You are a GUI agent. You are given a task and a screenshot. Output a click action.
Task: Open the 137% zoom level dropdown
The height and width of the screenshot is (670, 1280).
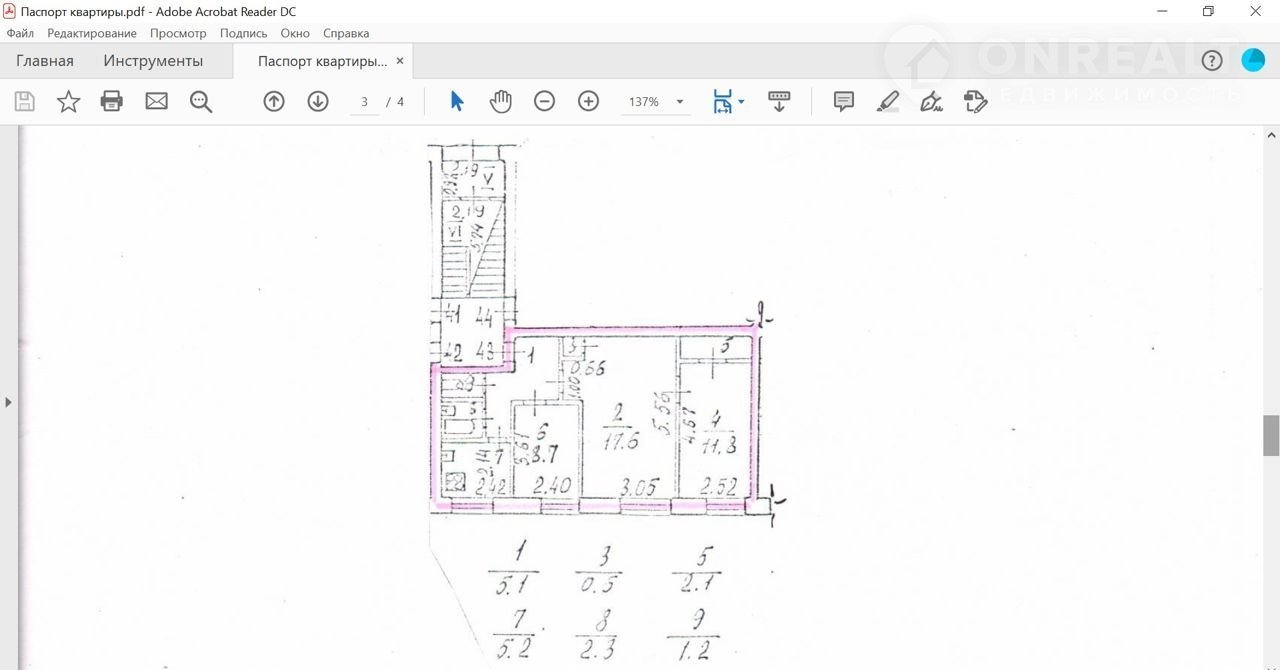click(x=680, y=102)
